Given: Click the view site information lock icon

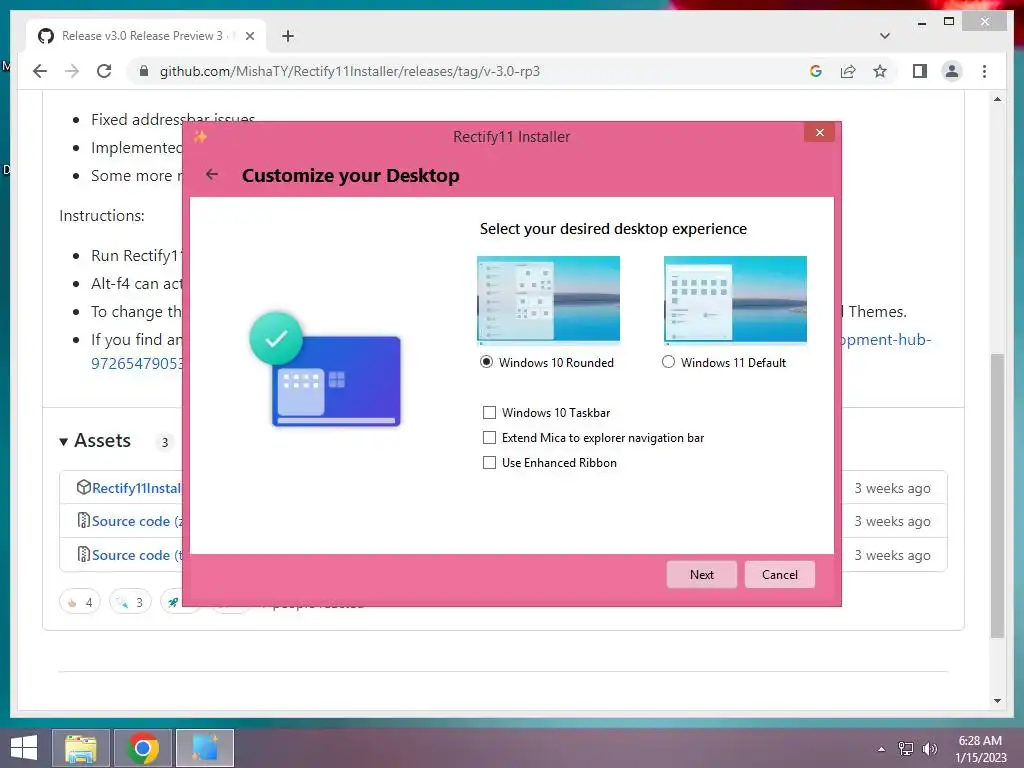Looking at the screenshot, I should click(x=144, y=71).
